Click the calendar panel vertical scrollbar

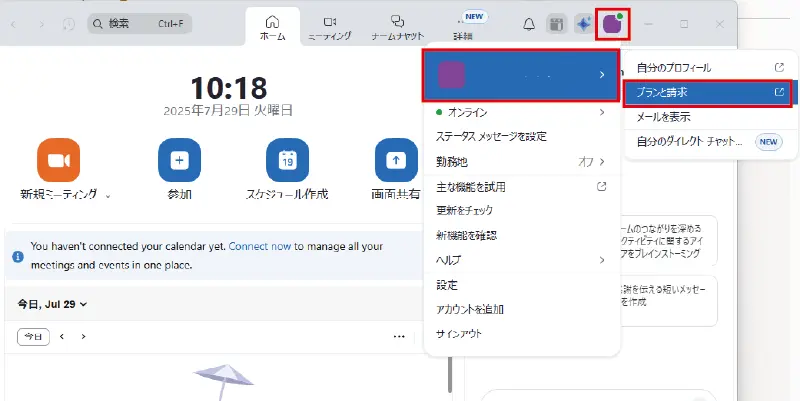[449, 374]
